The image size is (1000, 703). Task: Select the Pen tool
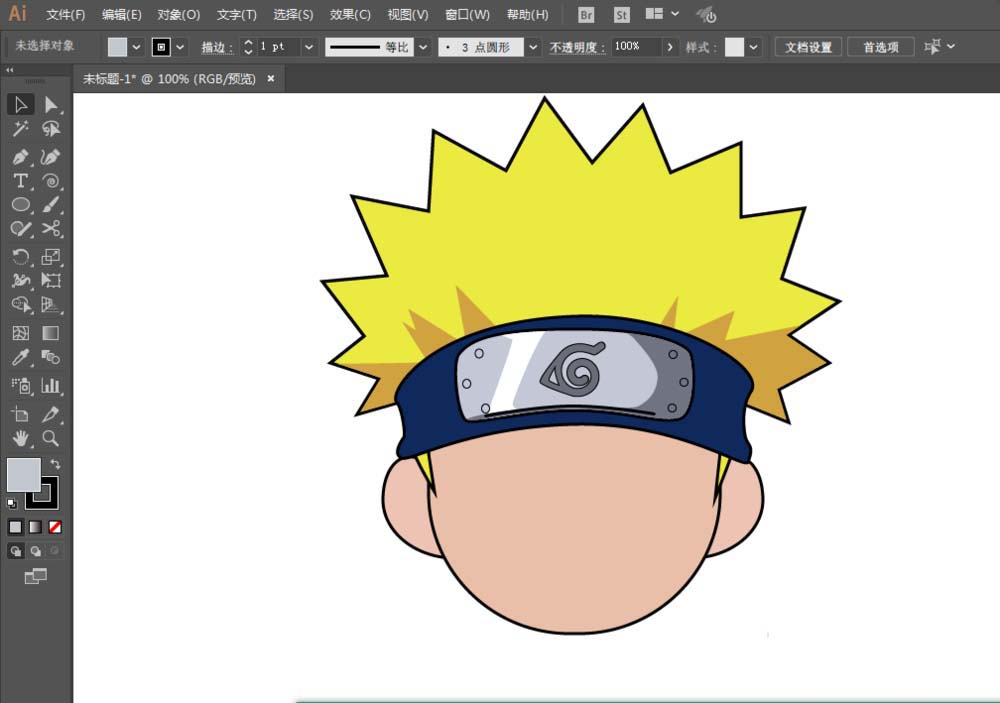point(20,157)
